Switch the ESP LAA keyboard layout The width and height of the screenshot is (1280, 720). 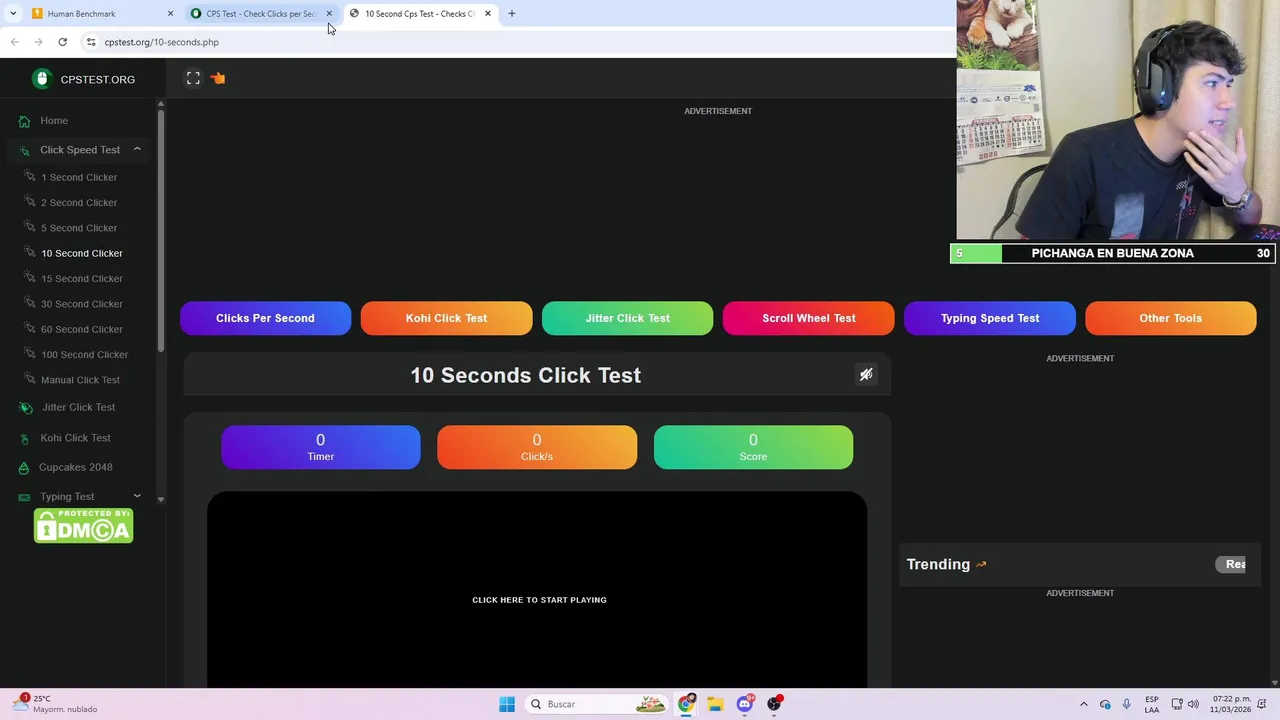click(x=1152, y=704)
